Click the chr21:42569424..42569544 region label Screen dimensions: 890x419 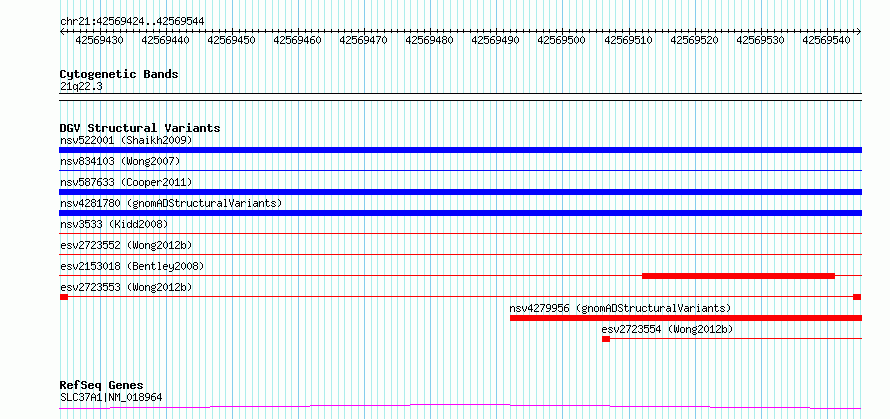(132, 21)
